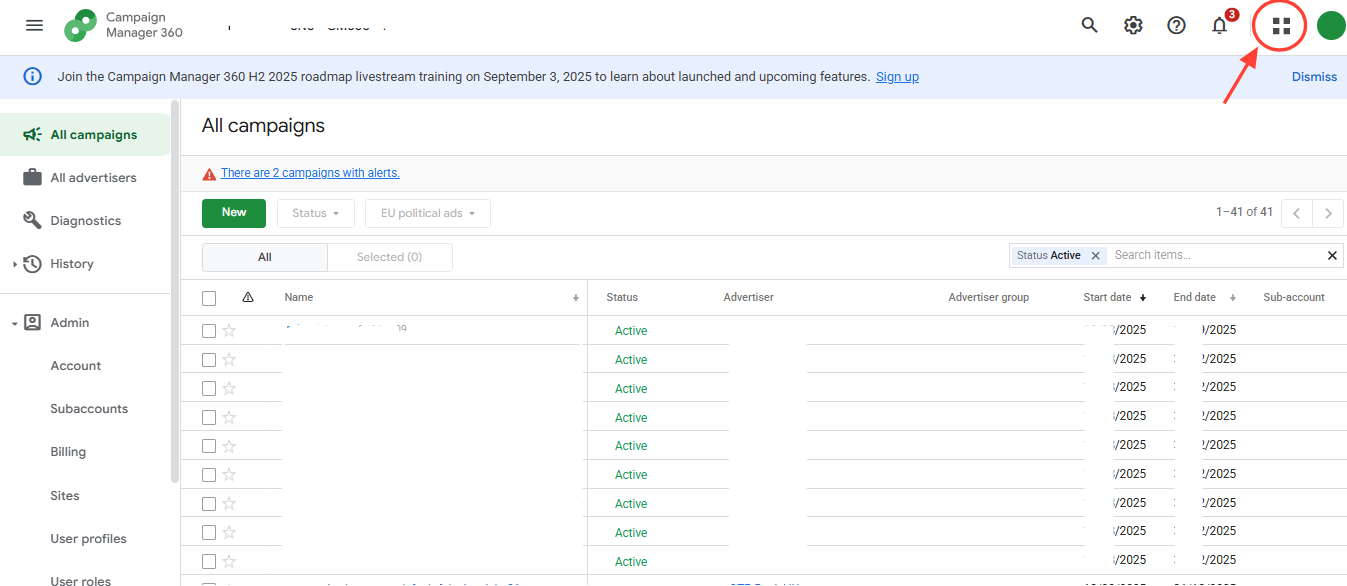1347x586 pixels.
Task: Check the select-all campaigns checkbox
Action: (x=209, y=297)
